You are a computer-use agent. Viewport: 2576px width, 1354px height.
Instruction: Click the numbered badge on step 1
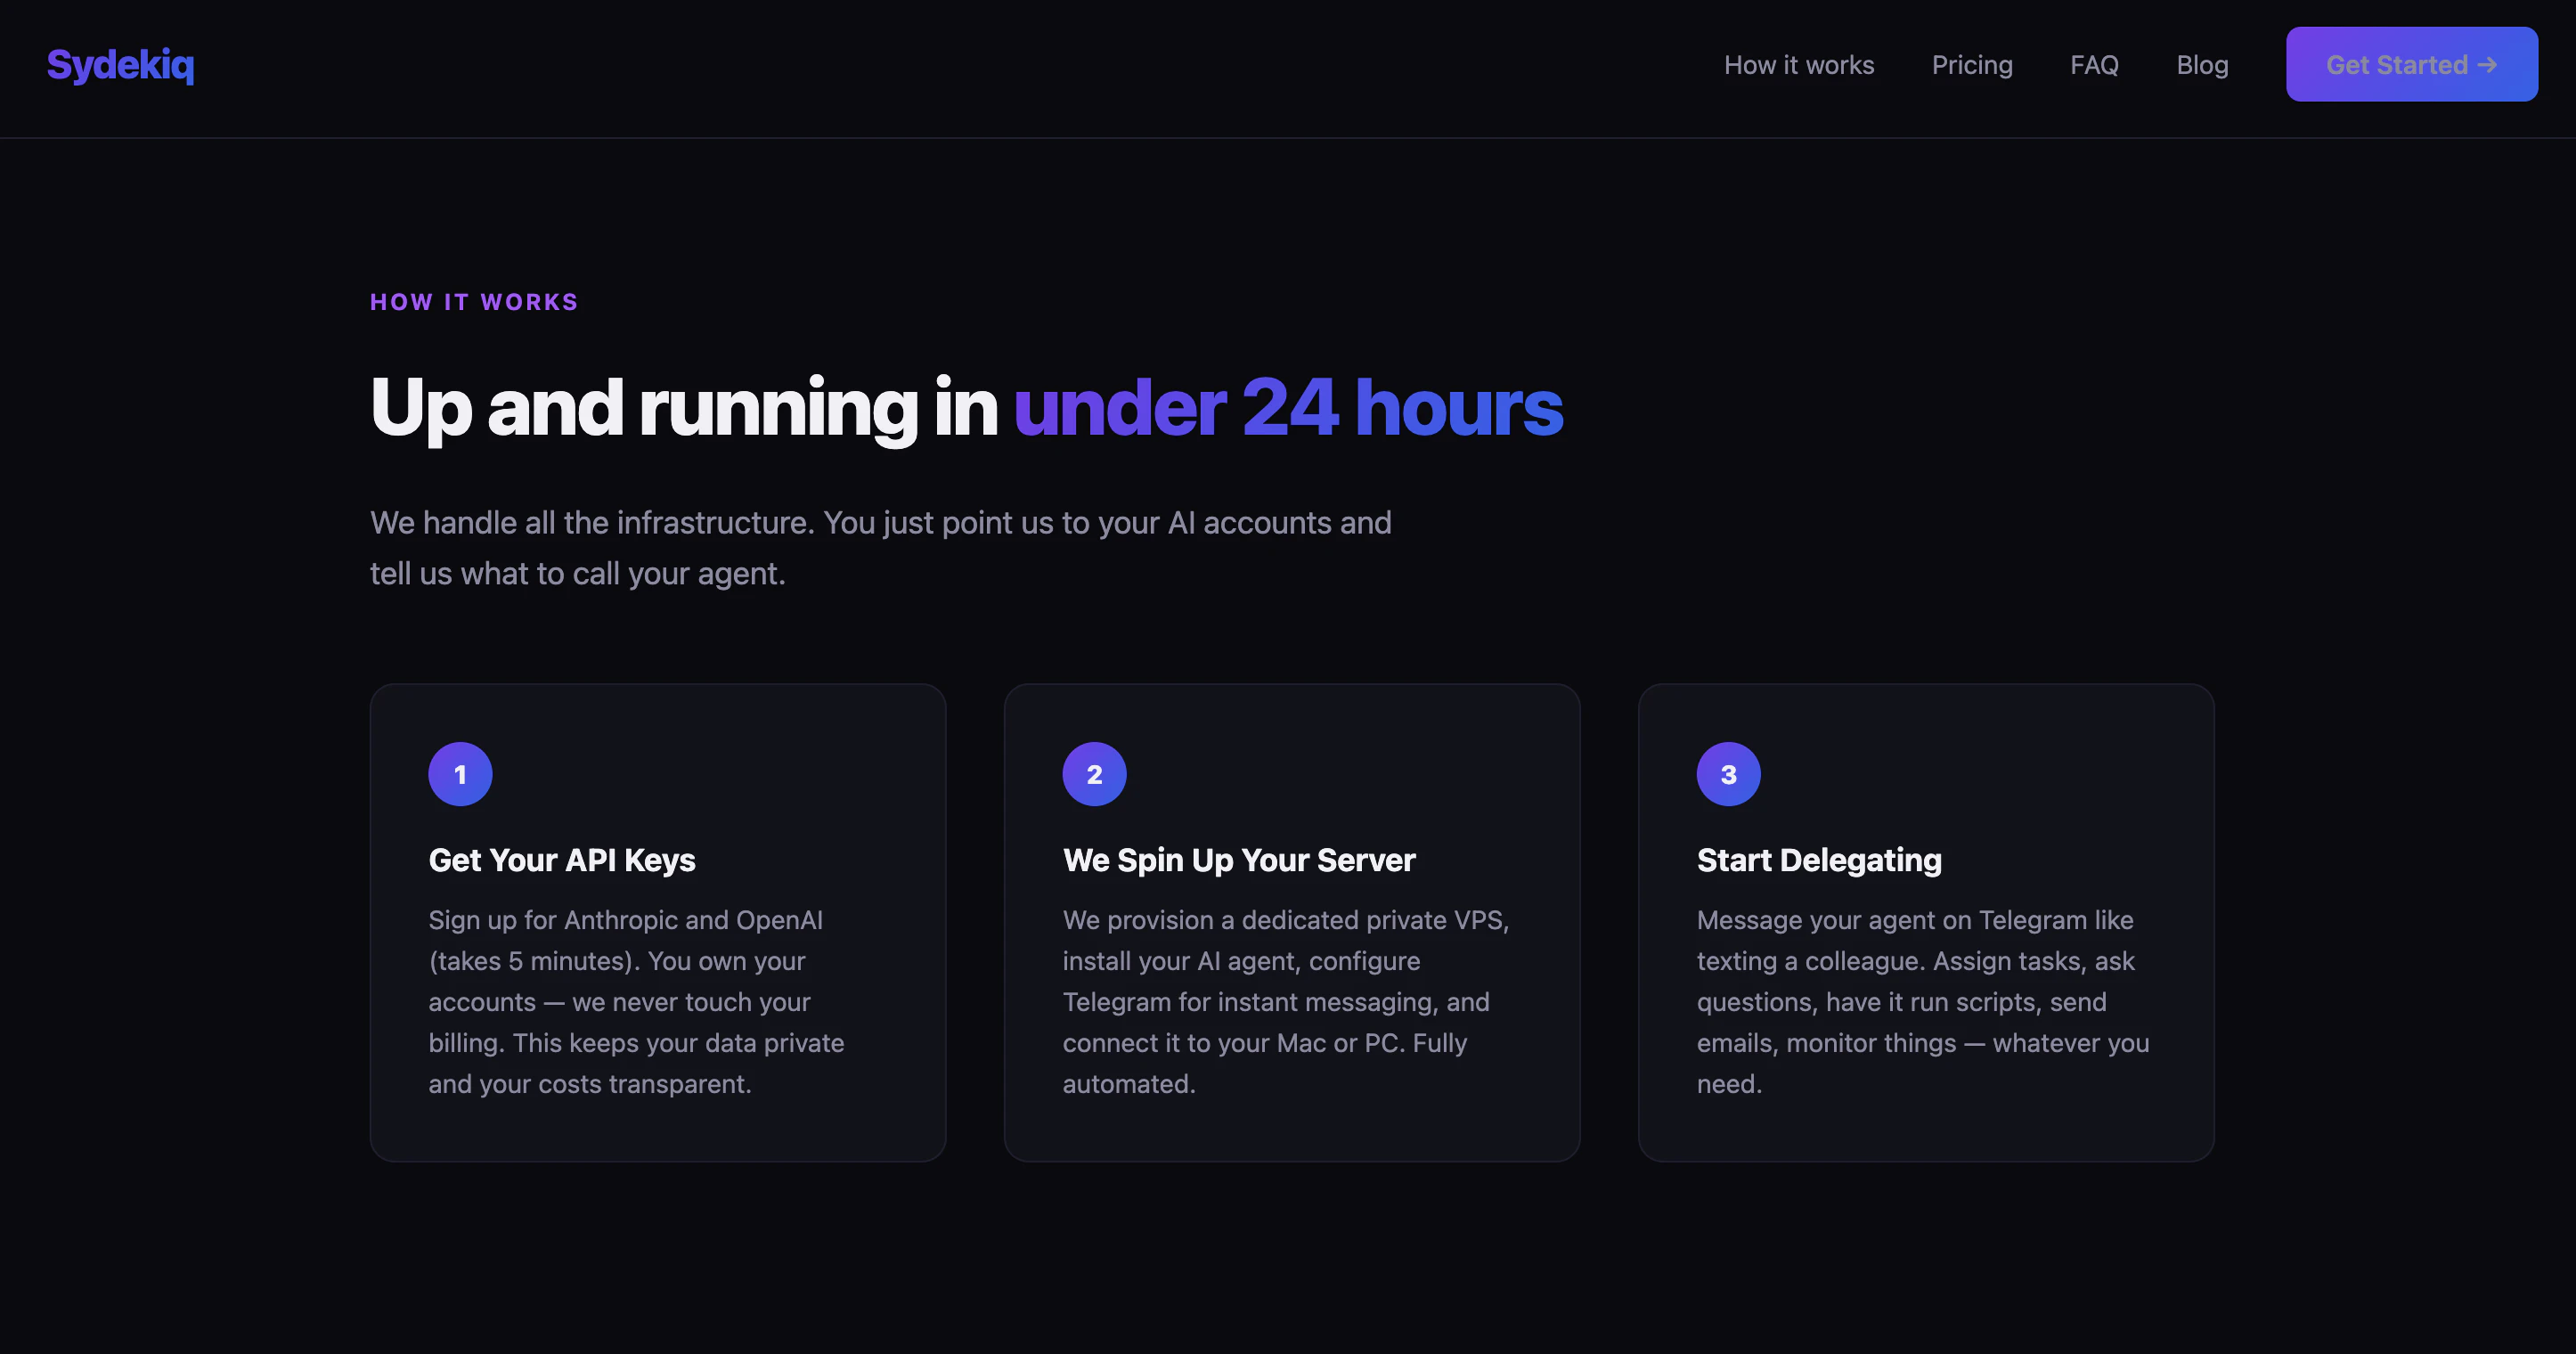point(460,773)
